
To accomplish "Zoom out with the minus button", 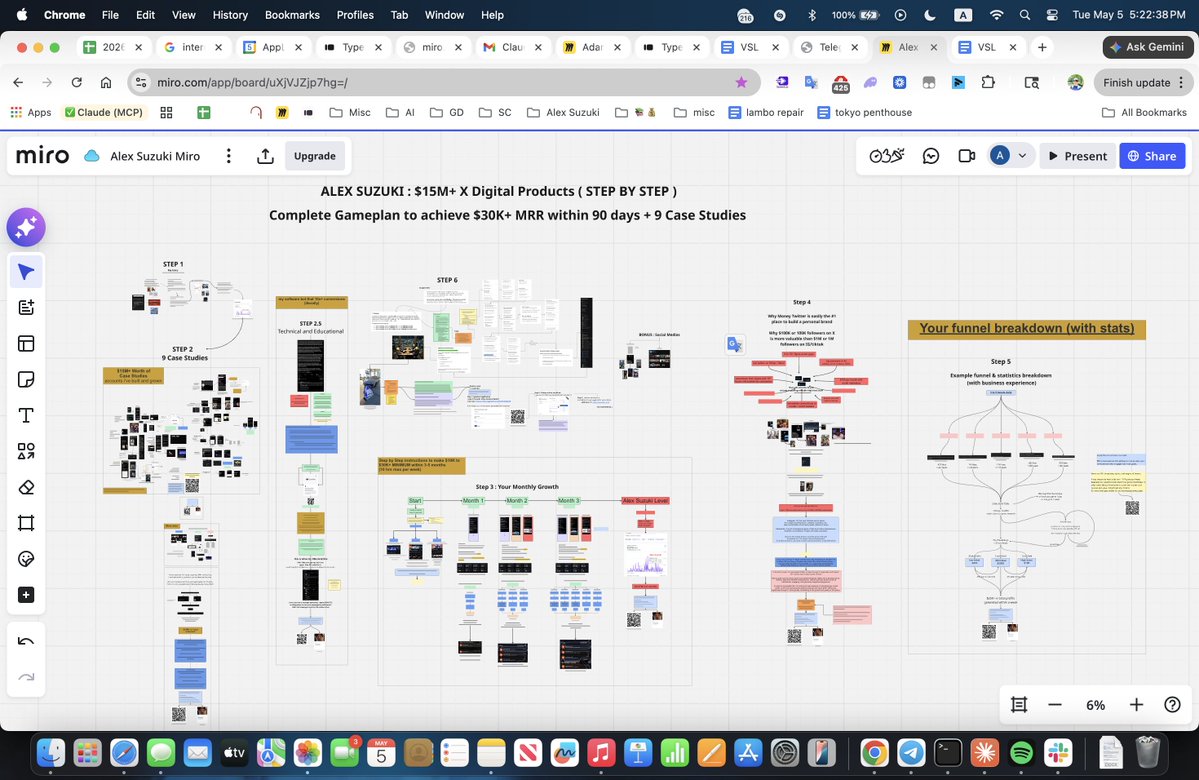I will point(1054,705).
